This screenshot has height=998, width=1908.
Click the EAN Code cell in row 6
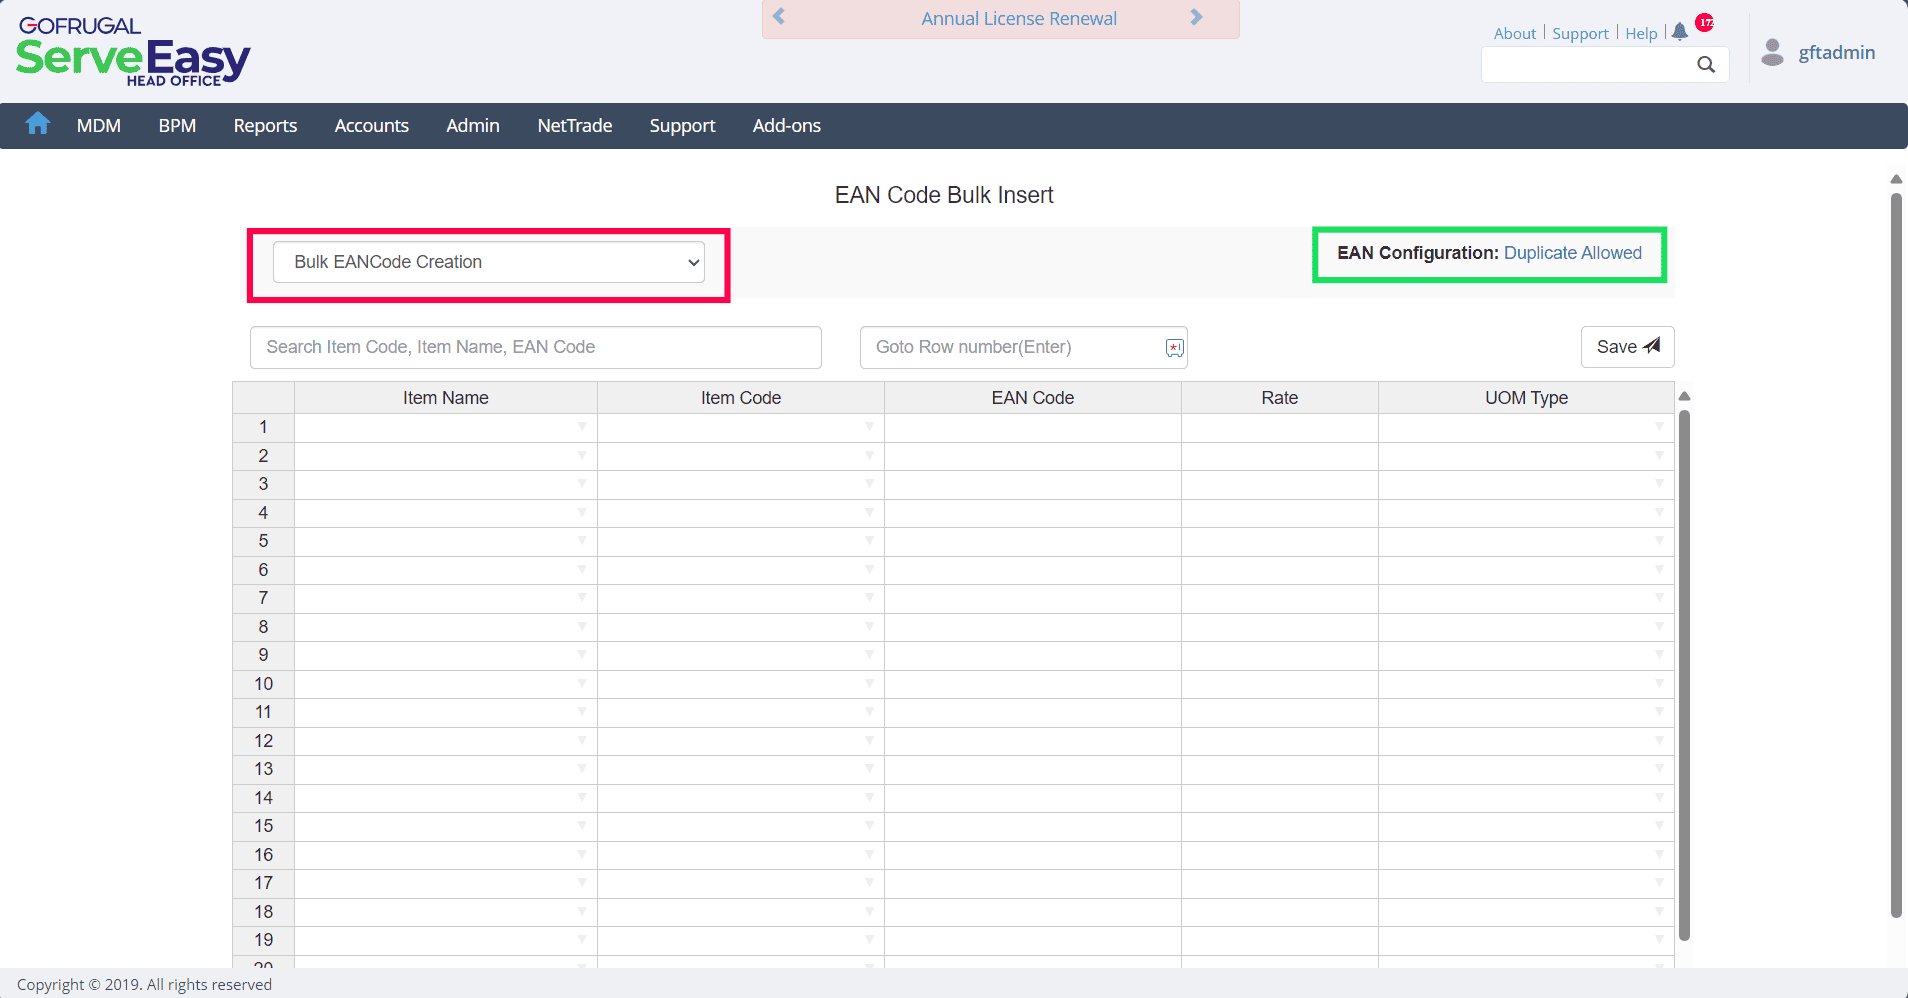coord(1033,570)
